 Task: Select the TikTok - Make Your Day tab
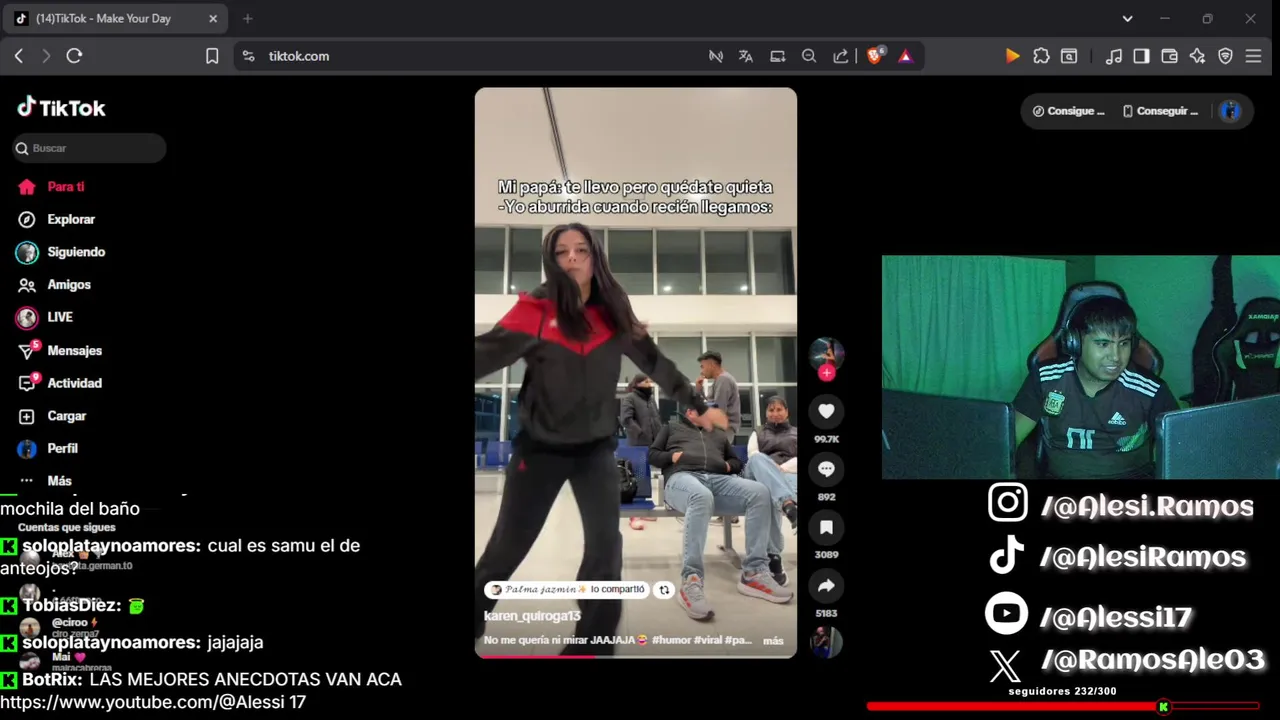[116, 18]
